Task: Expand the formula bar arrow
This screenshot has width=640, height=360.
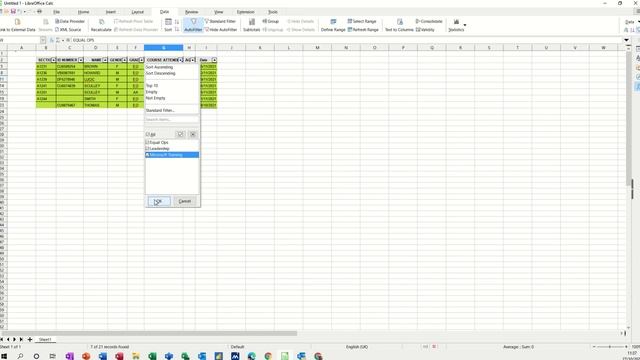Action: tap(626, 40)
